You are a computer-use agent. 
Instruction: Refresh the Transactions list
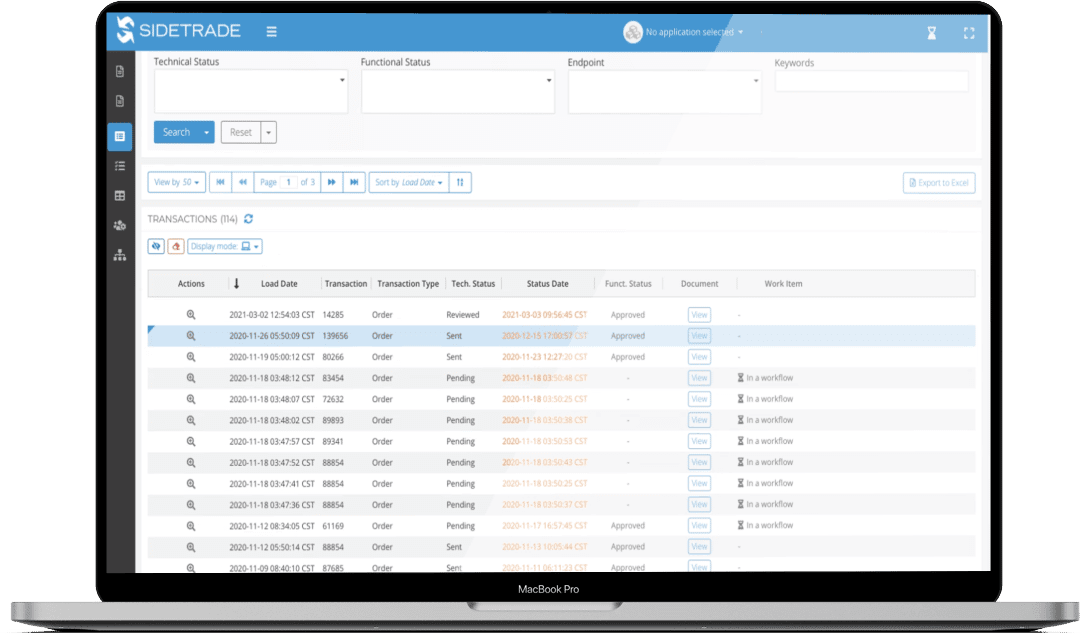(x=248, y=219)
